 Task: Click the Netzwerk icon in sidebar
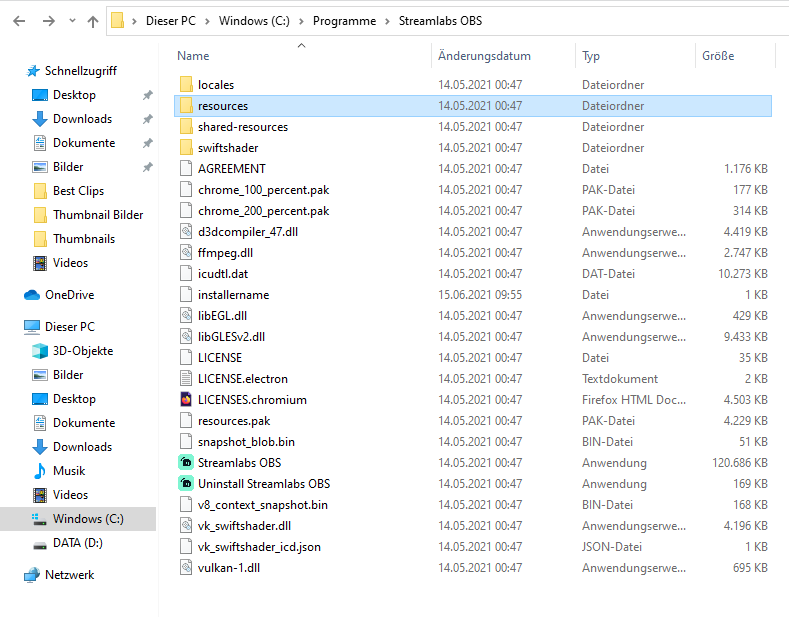coord(31,575)
